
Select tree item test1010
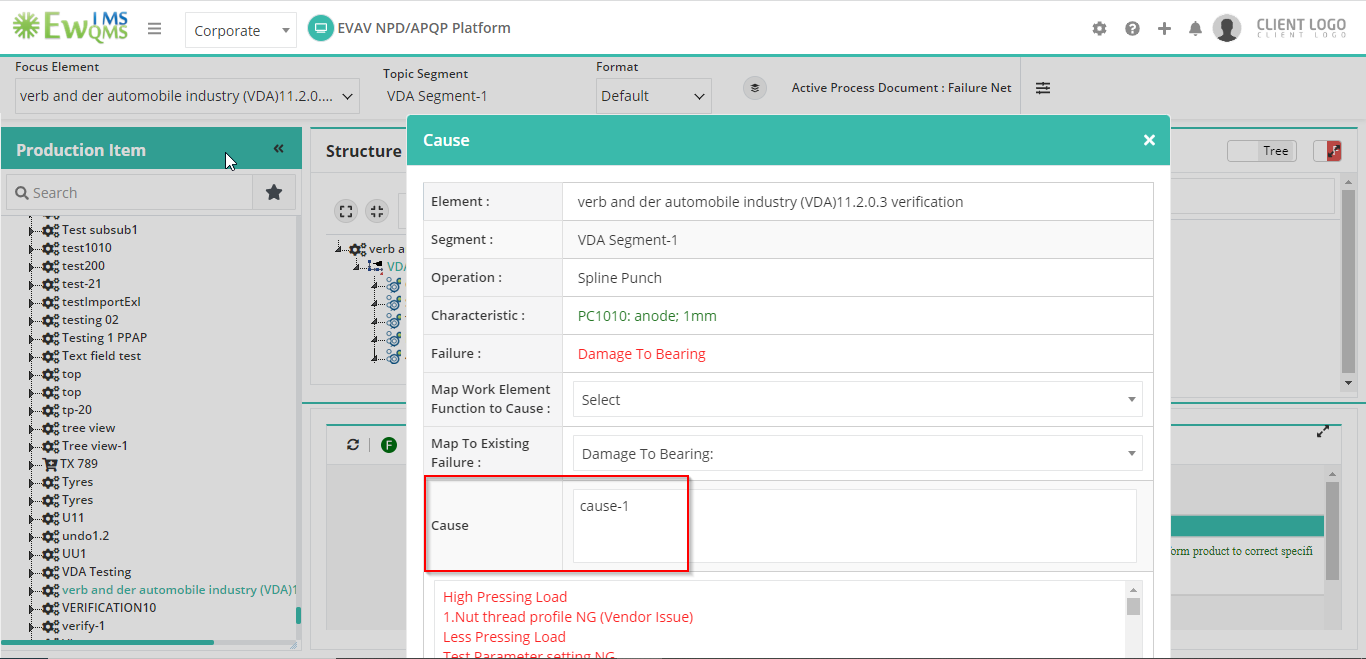coord(87,248)
